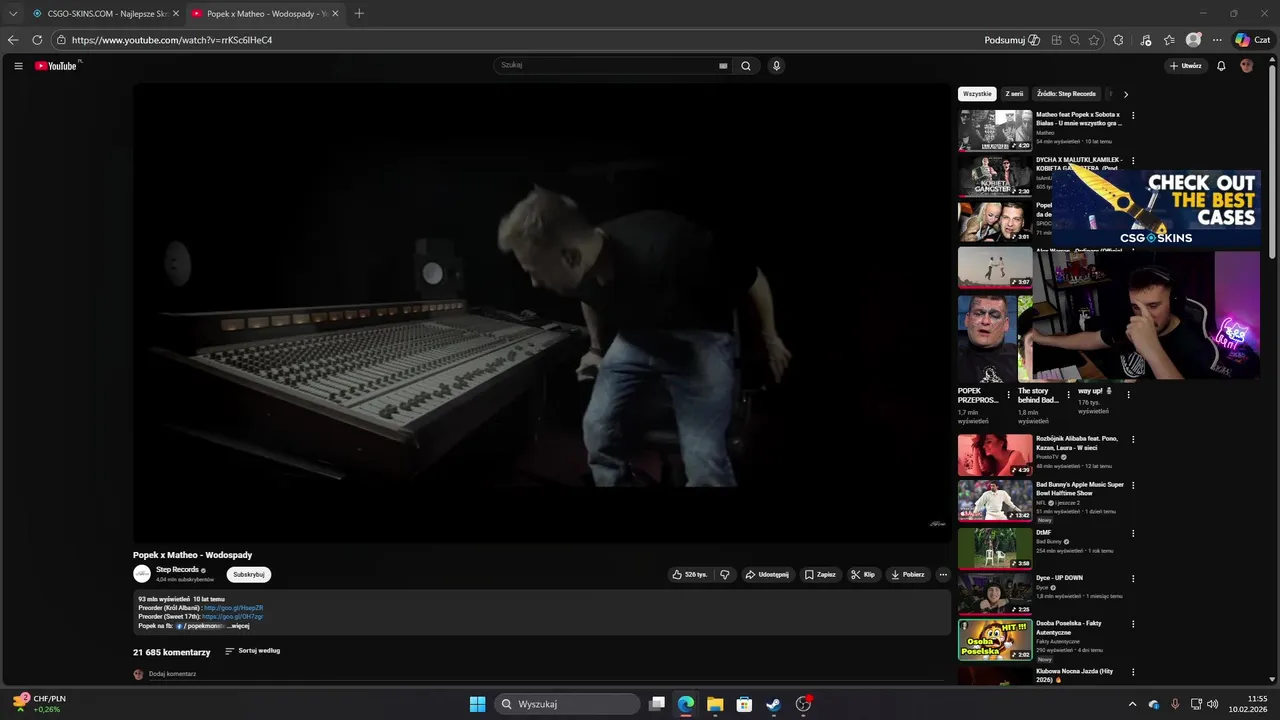Open Microsoft Edge from the taskbar
Screen dimensions: 1280x720
point(686,704)
